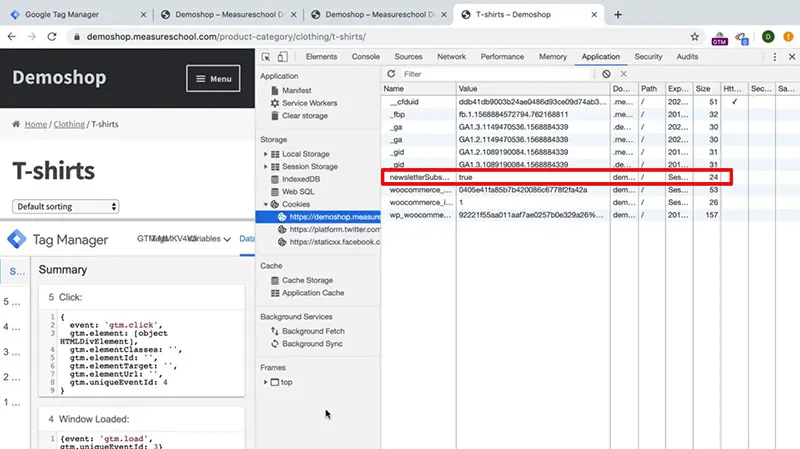The image size is (800, 449).
Task: Follow the Clothing breadcrumb link
Action: [69, 124]
